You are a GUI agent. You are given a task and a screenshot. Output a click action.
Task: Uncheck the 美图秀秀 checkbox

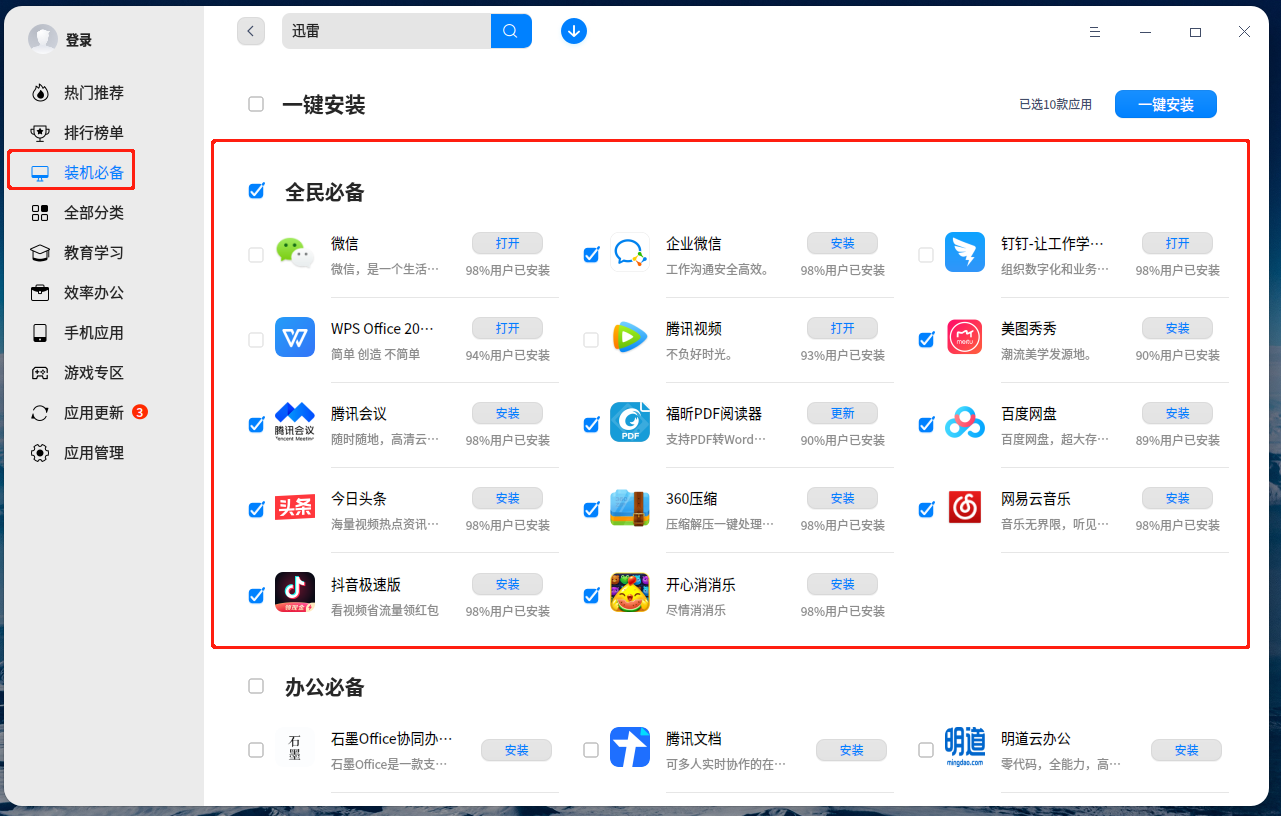(926, 340)
